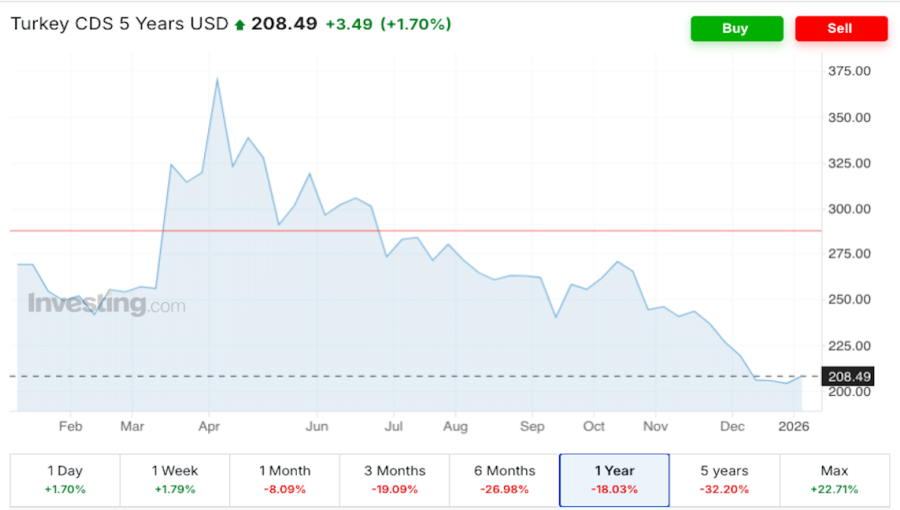The height and width of the screenshot is (510, 900).
Task: Click the 2026 marker on the time axis
Action: (x=795, y=426)
